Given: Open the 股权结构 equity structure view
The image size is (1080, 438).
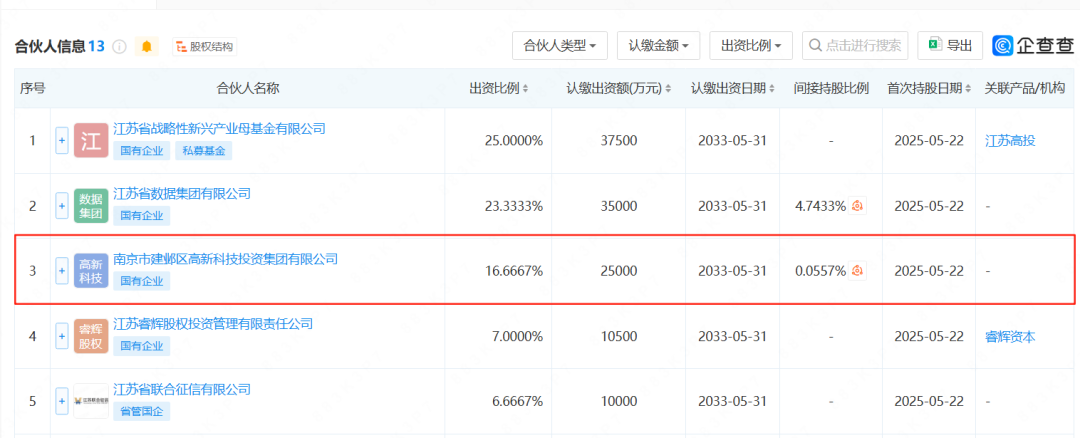Looking at the screenshot, I should click(204, 46).
